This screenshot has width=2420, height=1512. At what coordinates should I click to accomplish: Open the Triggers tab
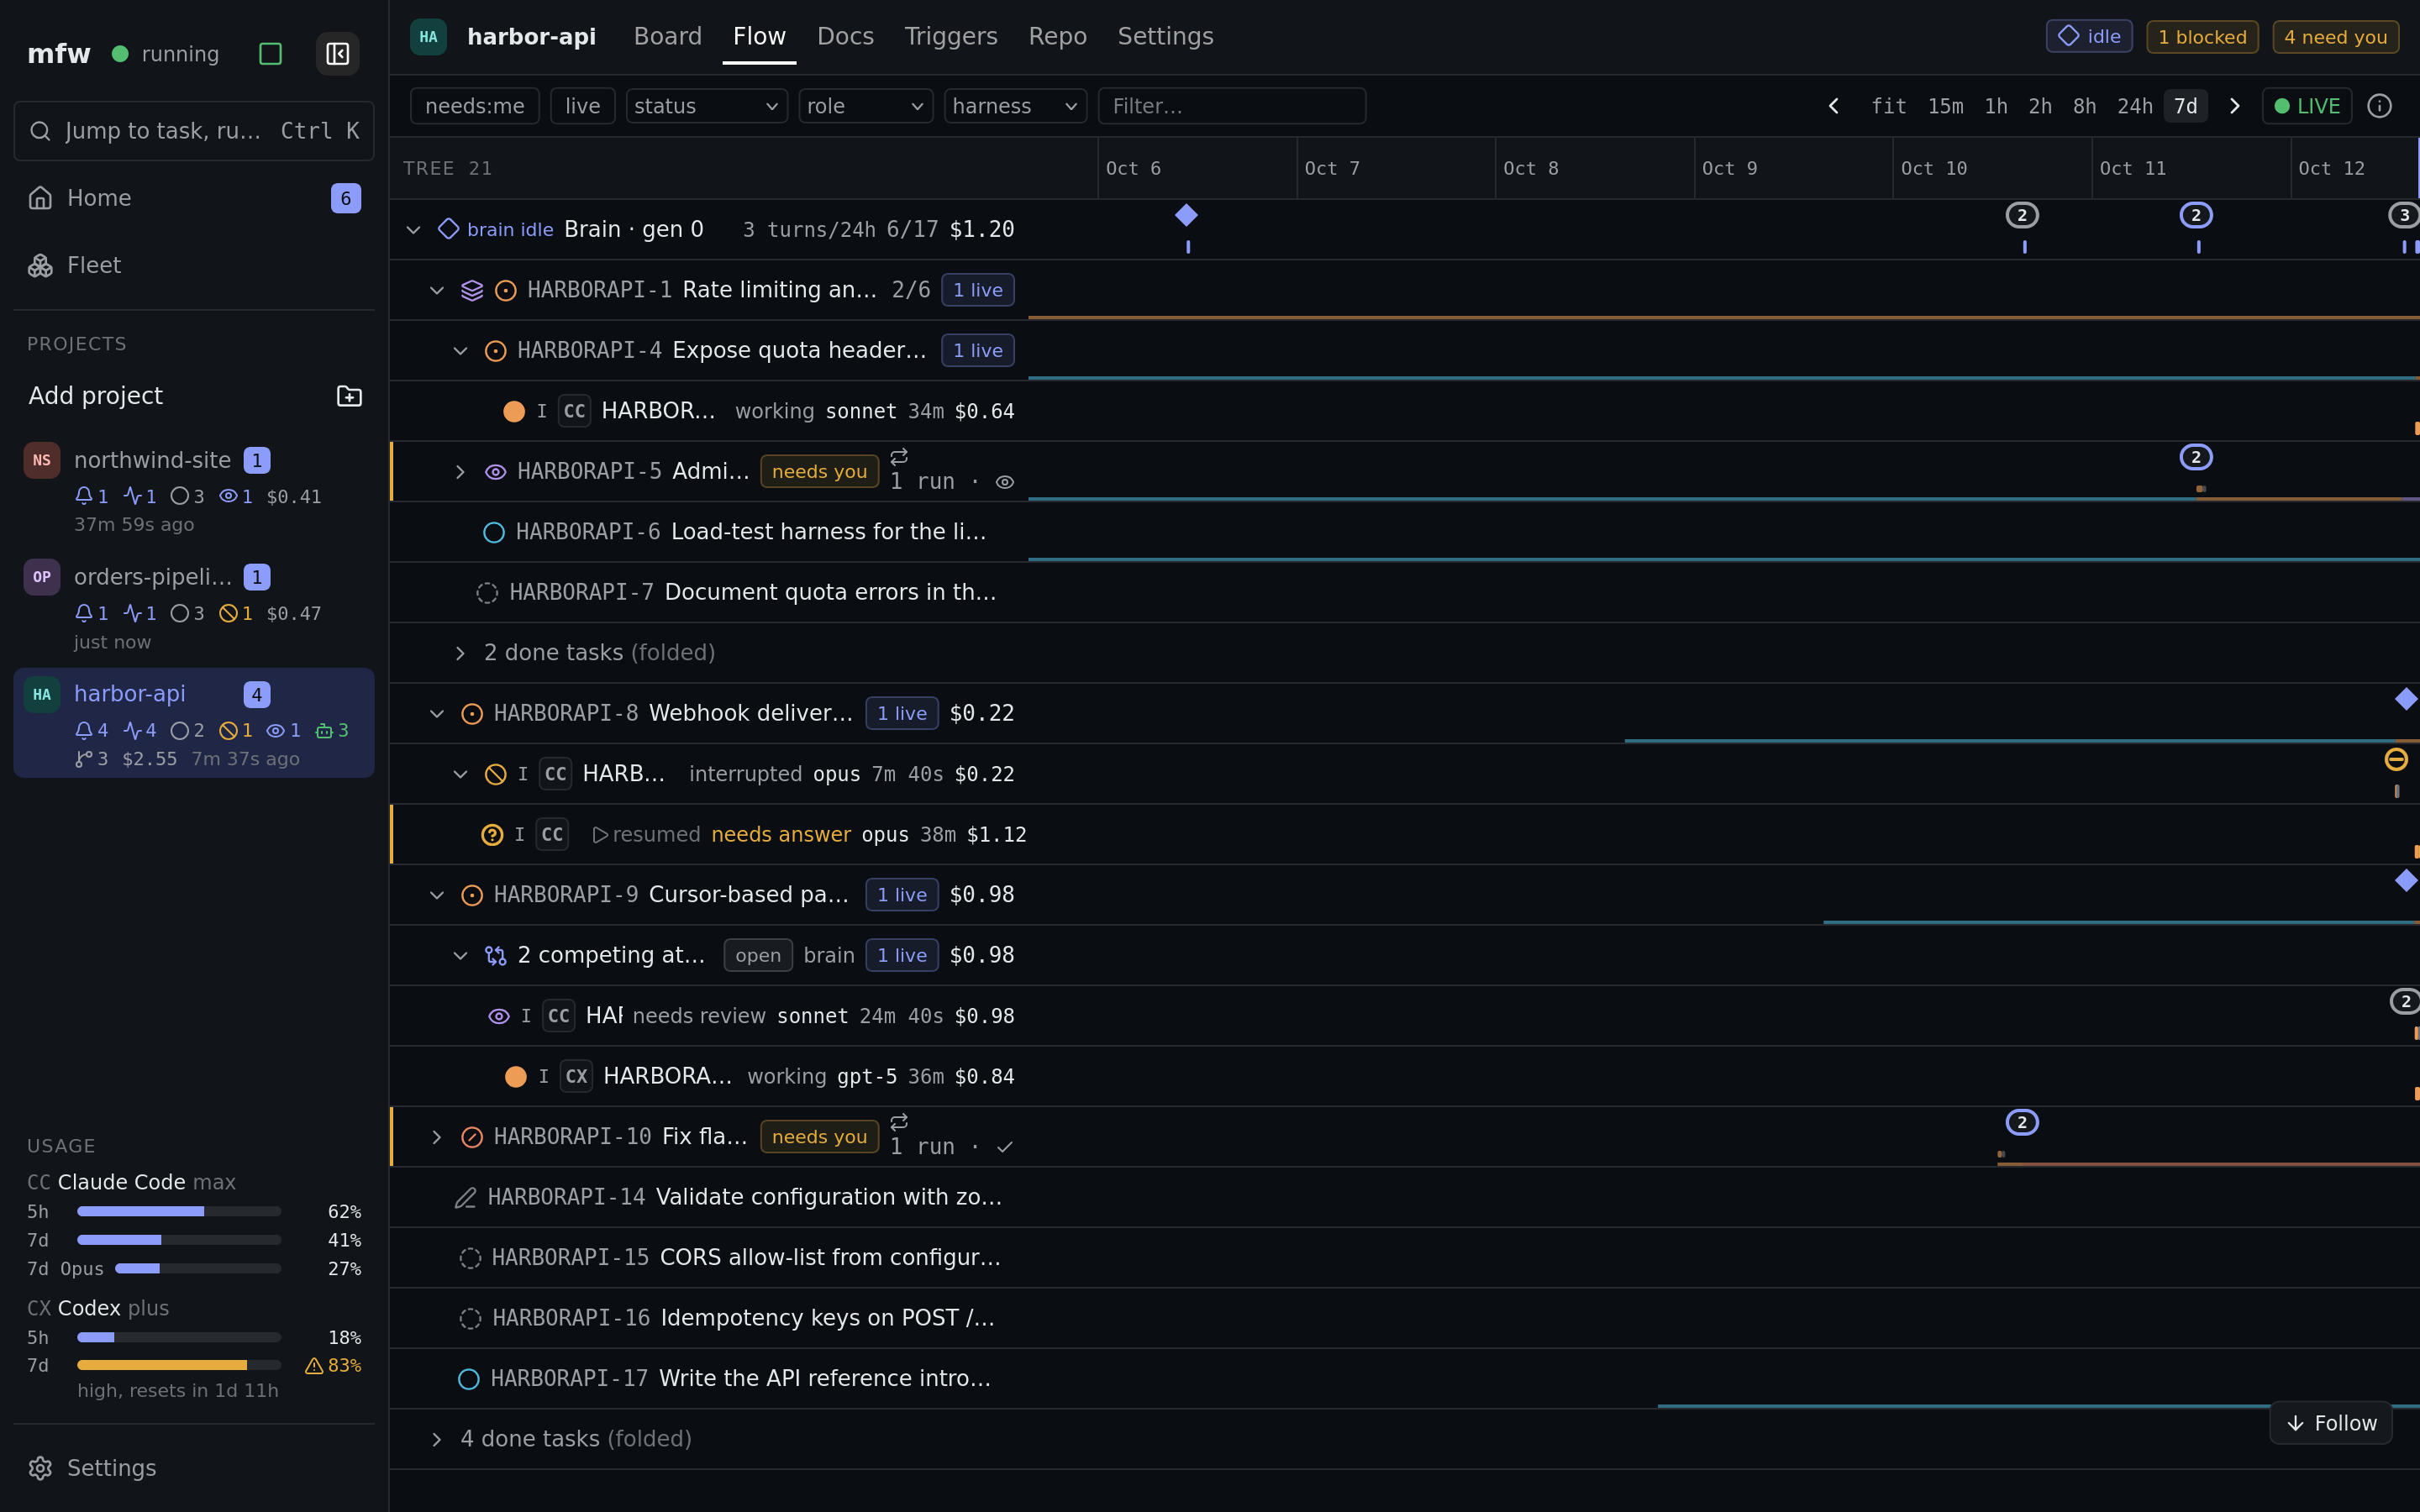click(951, 37)
